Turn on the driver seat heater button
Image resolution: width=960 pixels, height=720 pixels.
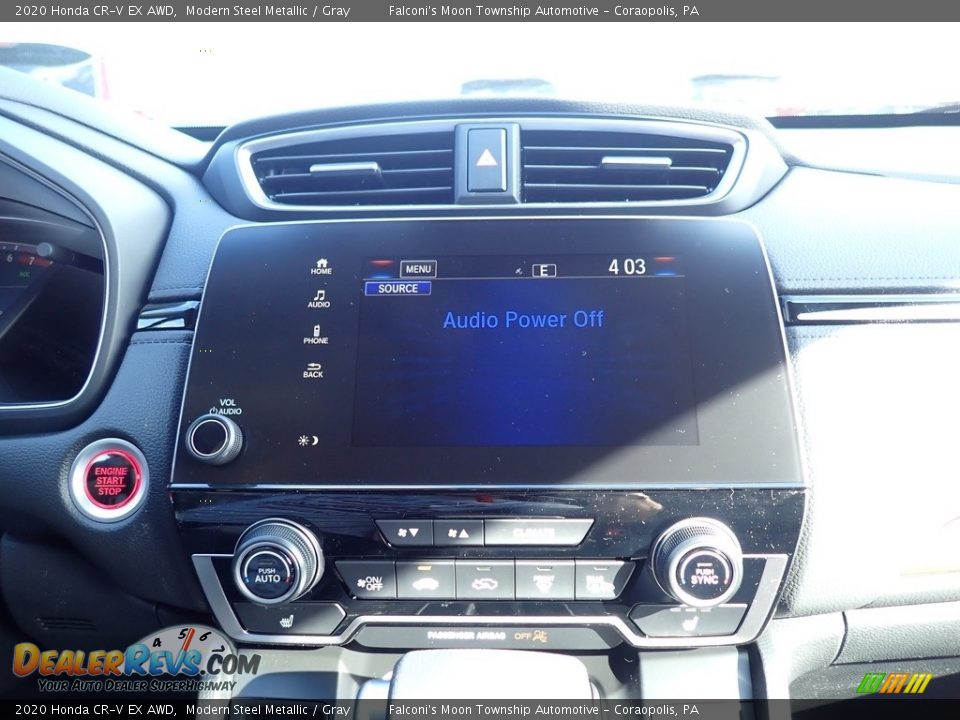(x=288, y=619)
